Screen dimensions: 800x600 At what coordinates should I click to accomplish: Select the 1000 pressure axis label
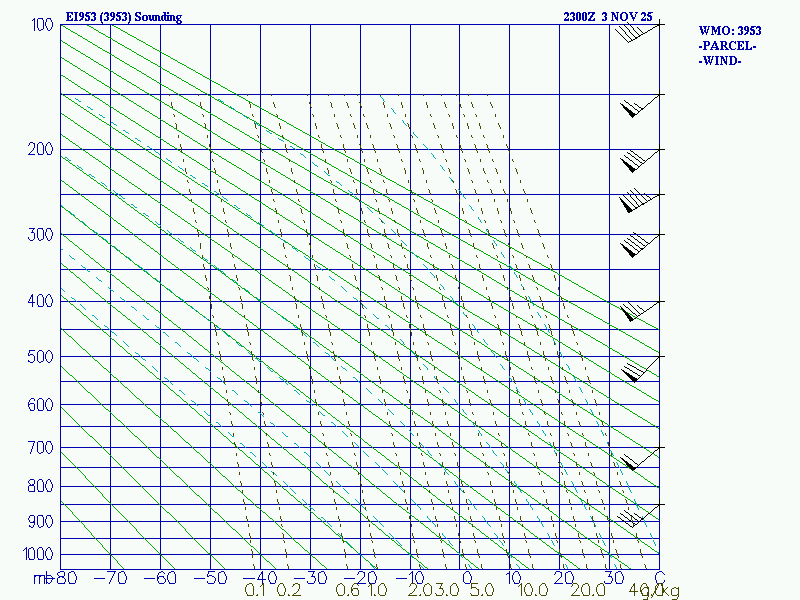point(38,554)
